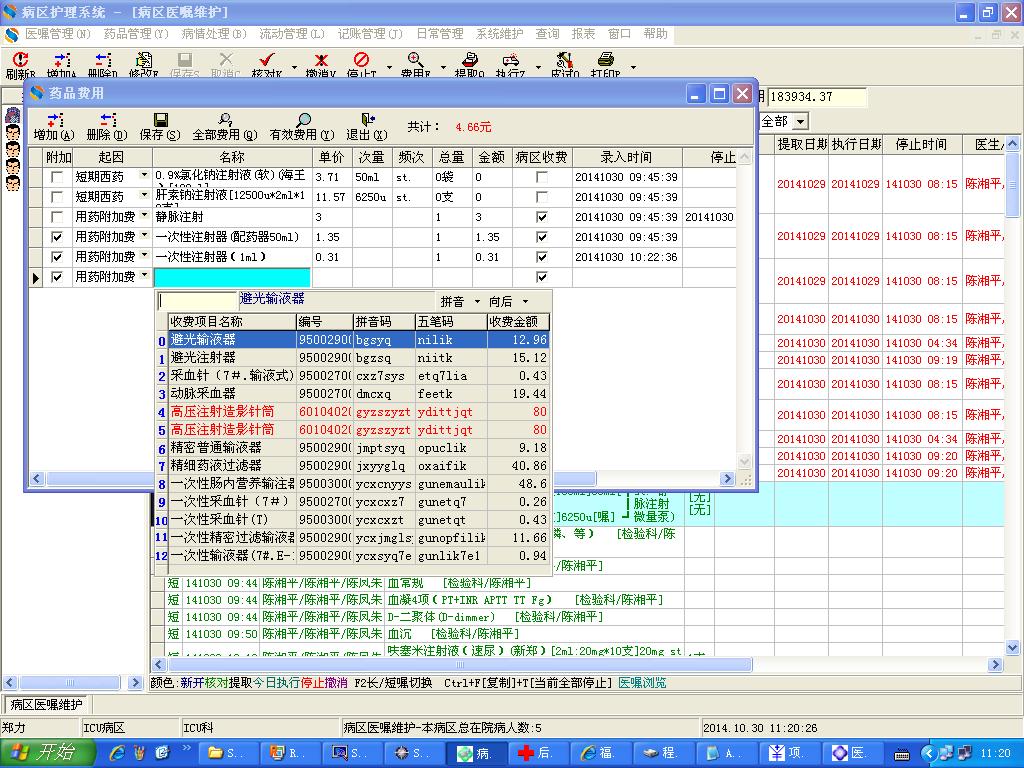The height and width of the screenshot is (768, 1024).
Task: Open the 记账管理(J) menu
Action: (x=370, y=34)
